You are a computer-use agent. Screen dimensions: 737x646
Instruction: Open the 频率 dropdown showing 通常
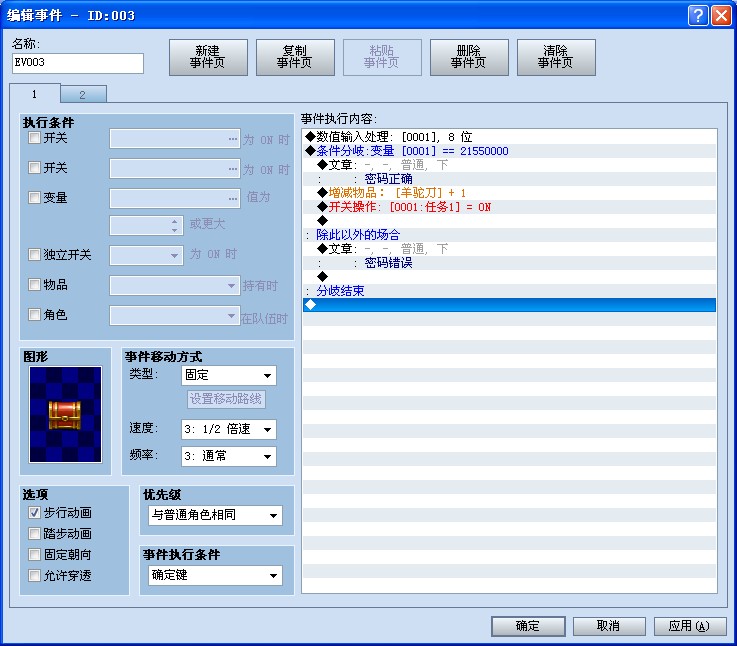click(x=228, y=456)
